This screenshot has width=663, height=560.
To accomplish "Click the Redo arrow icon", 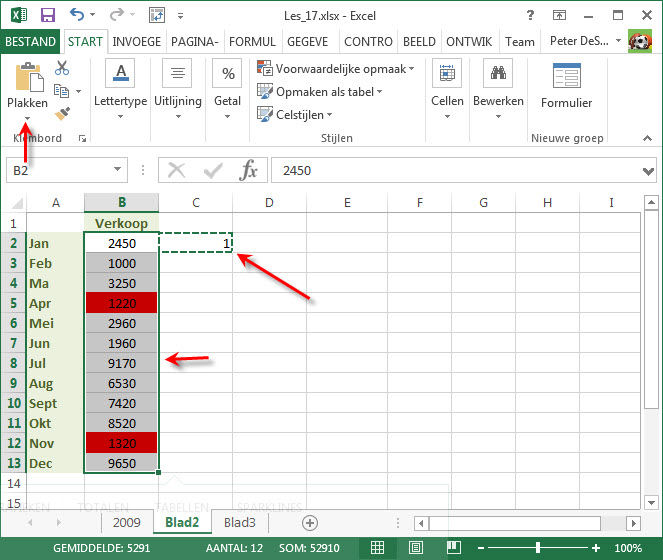I will coord(116,15).
